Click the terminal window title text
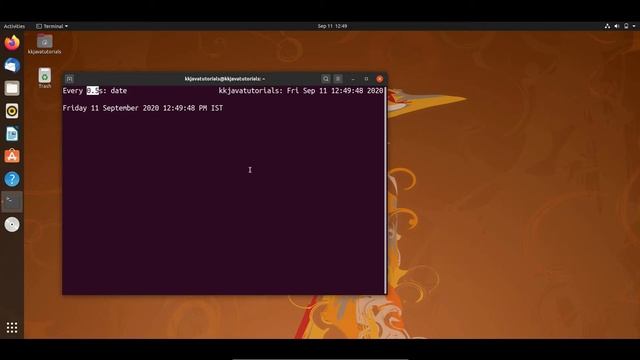The width and height of the screenshot is (640, 360). point(224,79)
